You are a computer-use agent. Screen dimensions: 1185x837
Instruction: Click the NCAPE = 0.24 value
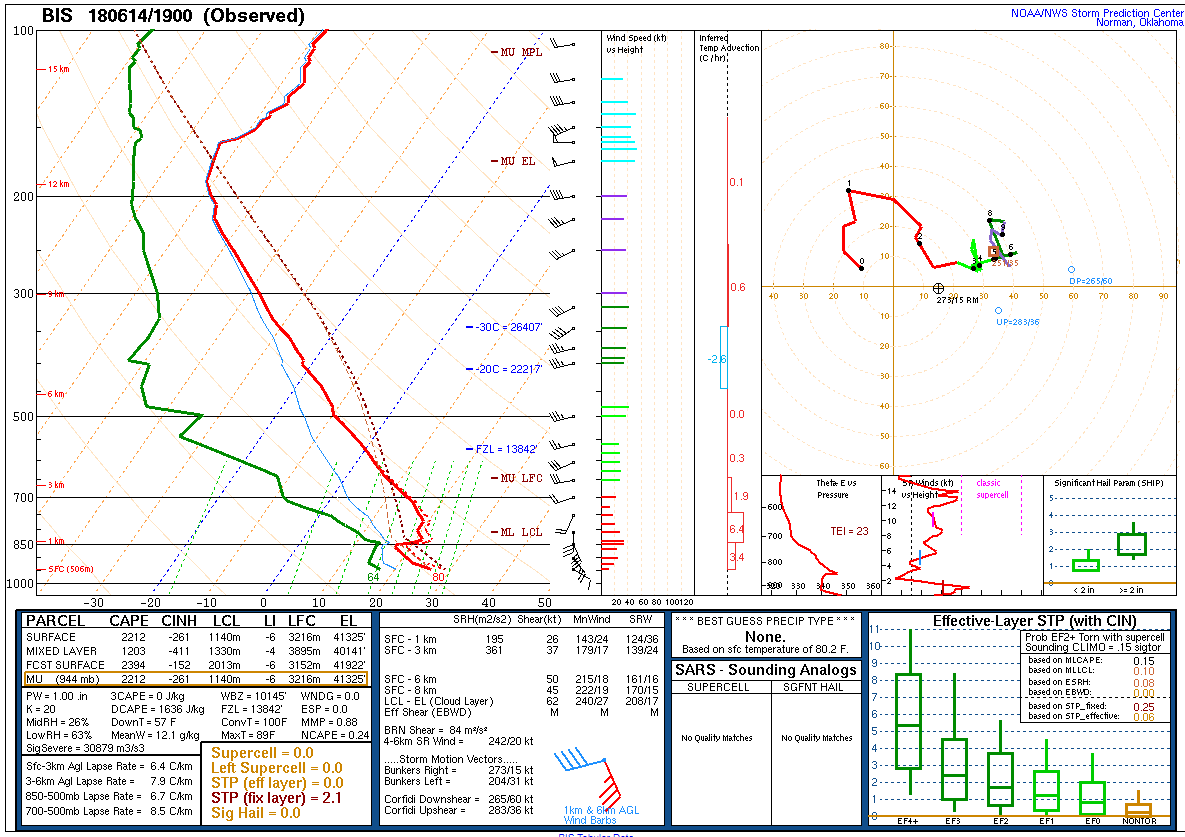pyautogui.click(x=335, y=735)
